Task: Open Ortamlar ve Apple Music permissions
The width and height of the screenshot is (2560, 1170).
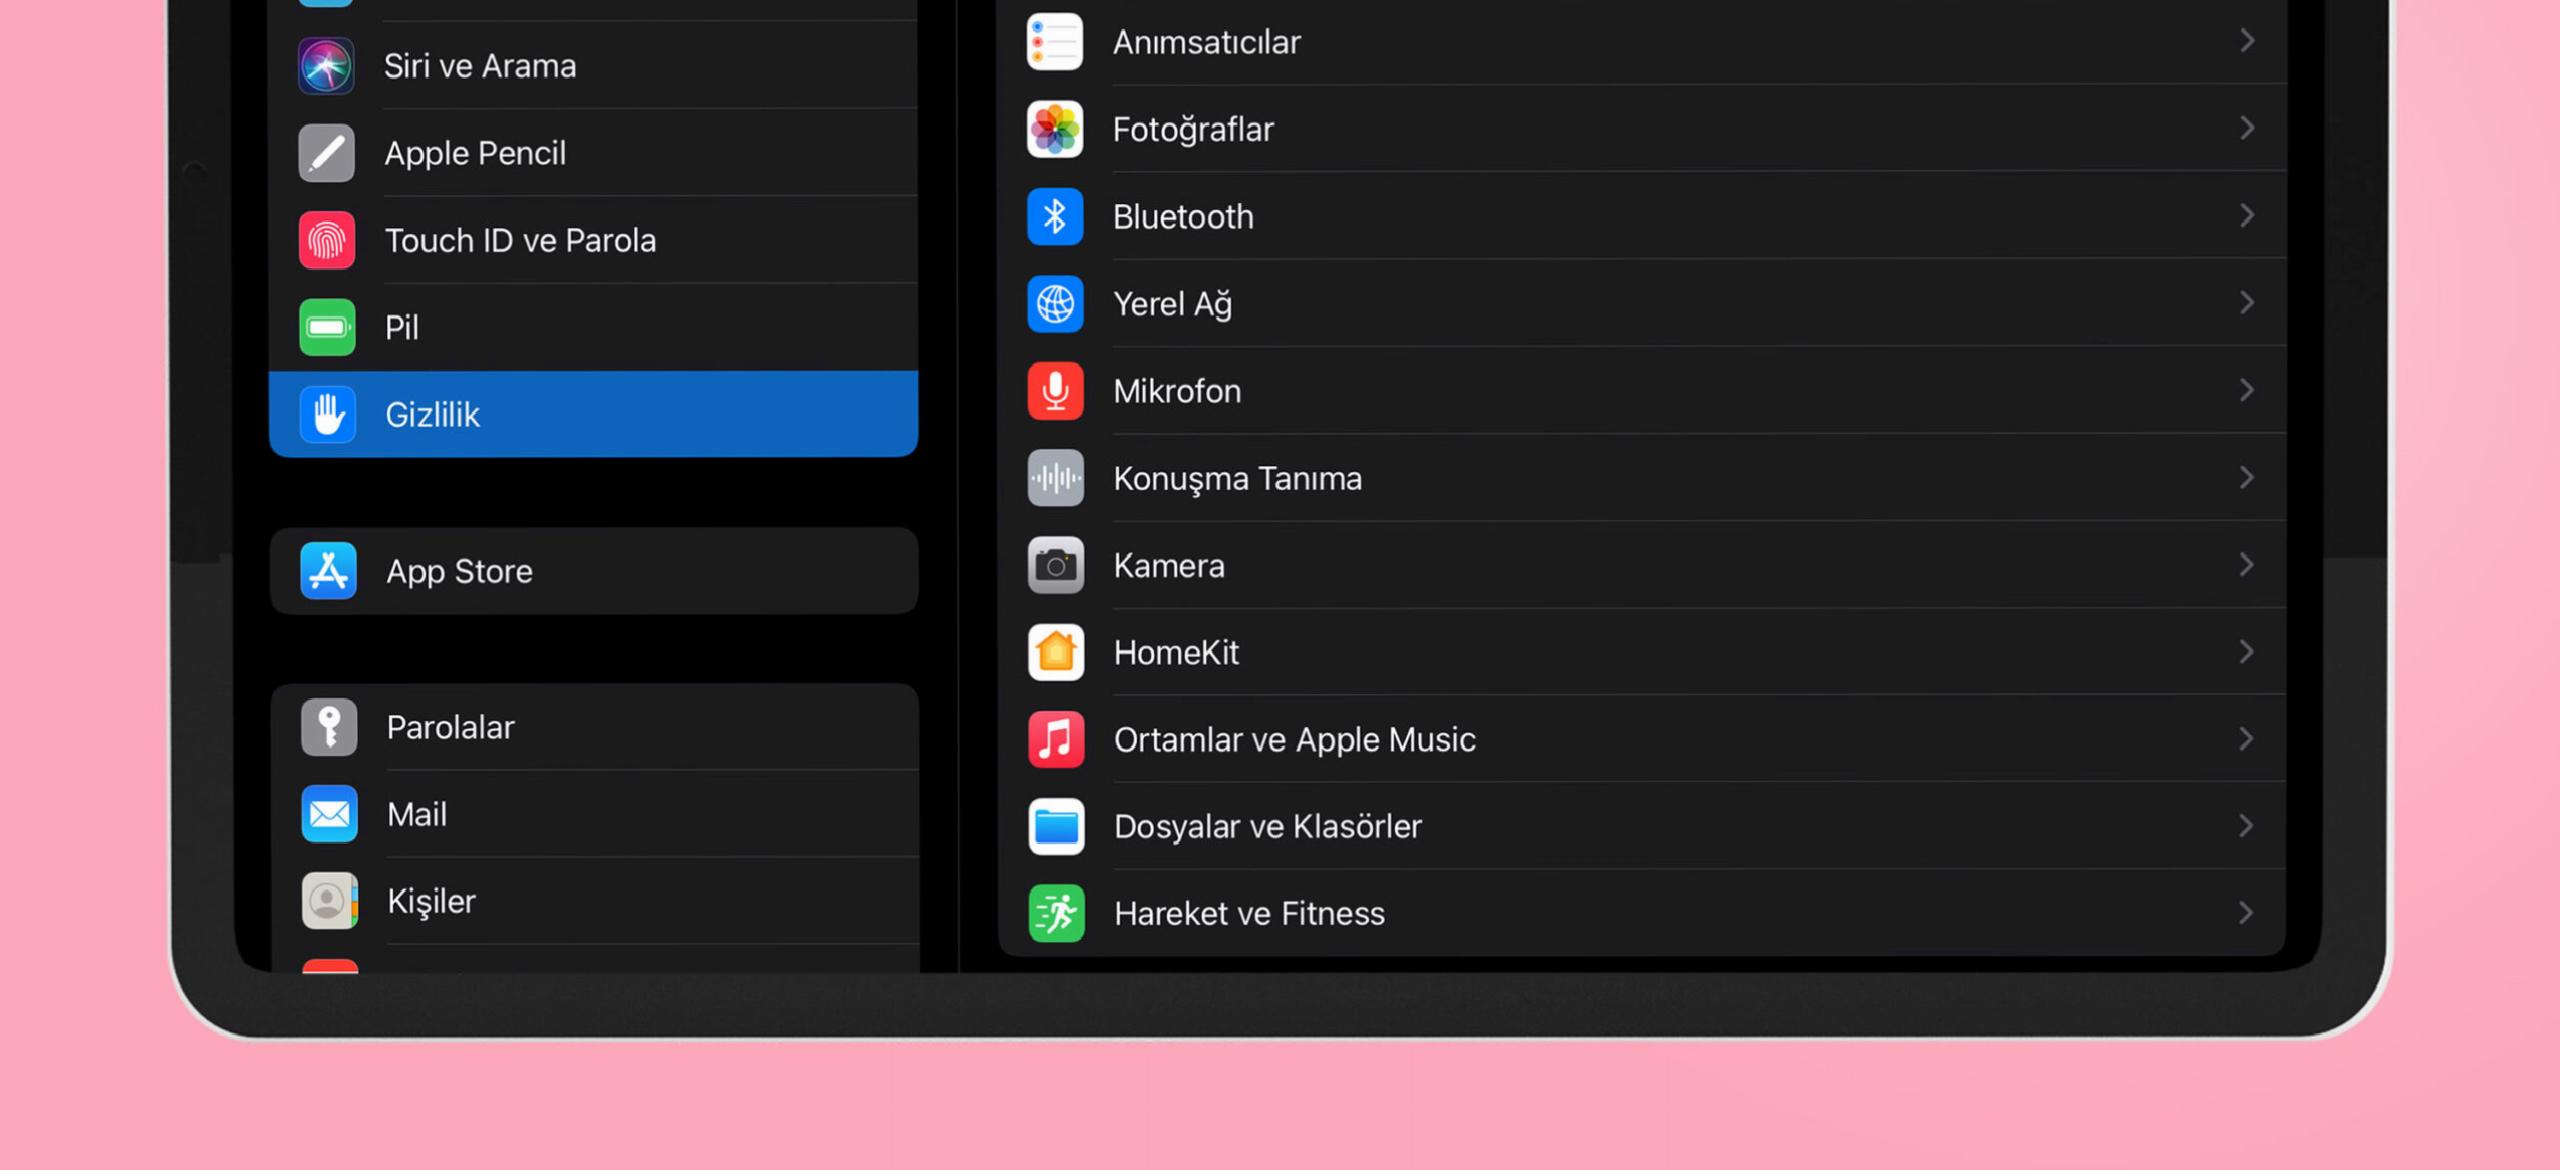Action: [x=1642, y=739]
